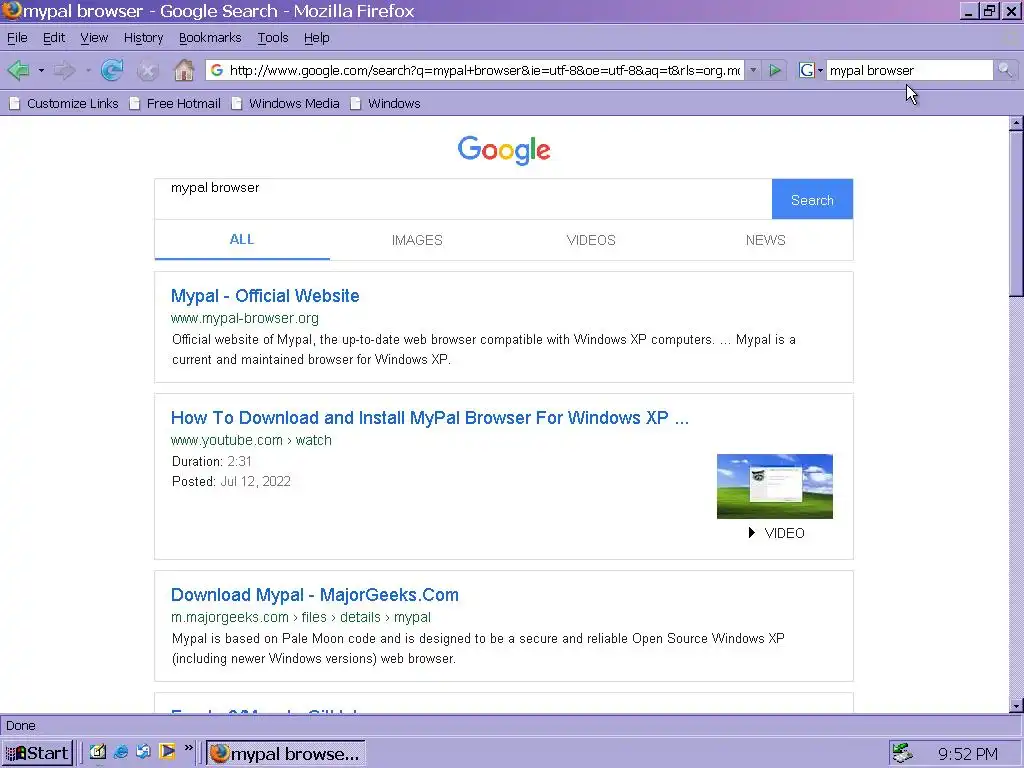This screenshot has height=768, width=1024.
Task: Open the Help menu
Action: 317,38
